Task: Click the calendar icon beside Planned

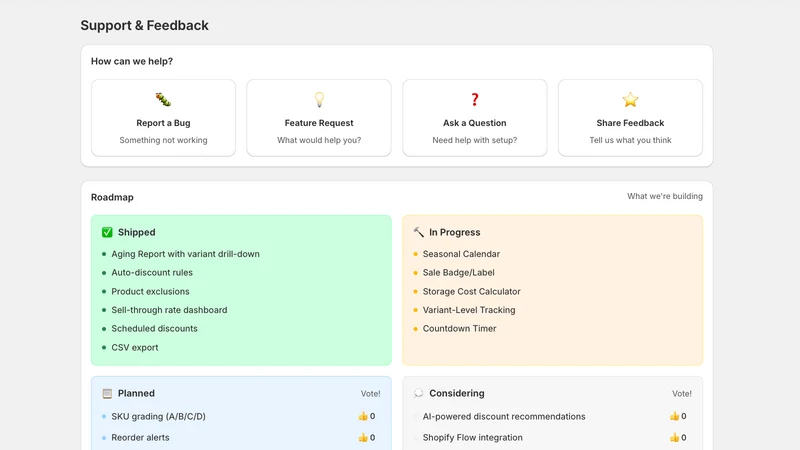Action: point(107,393)
